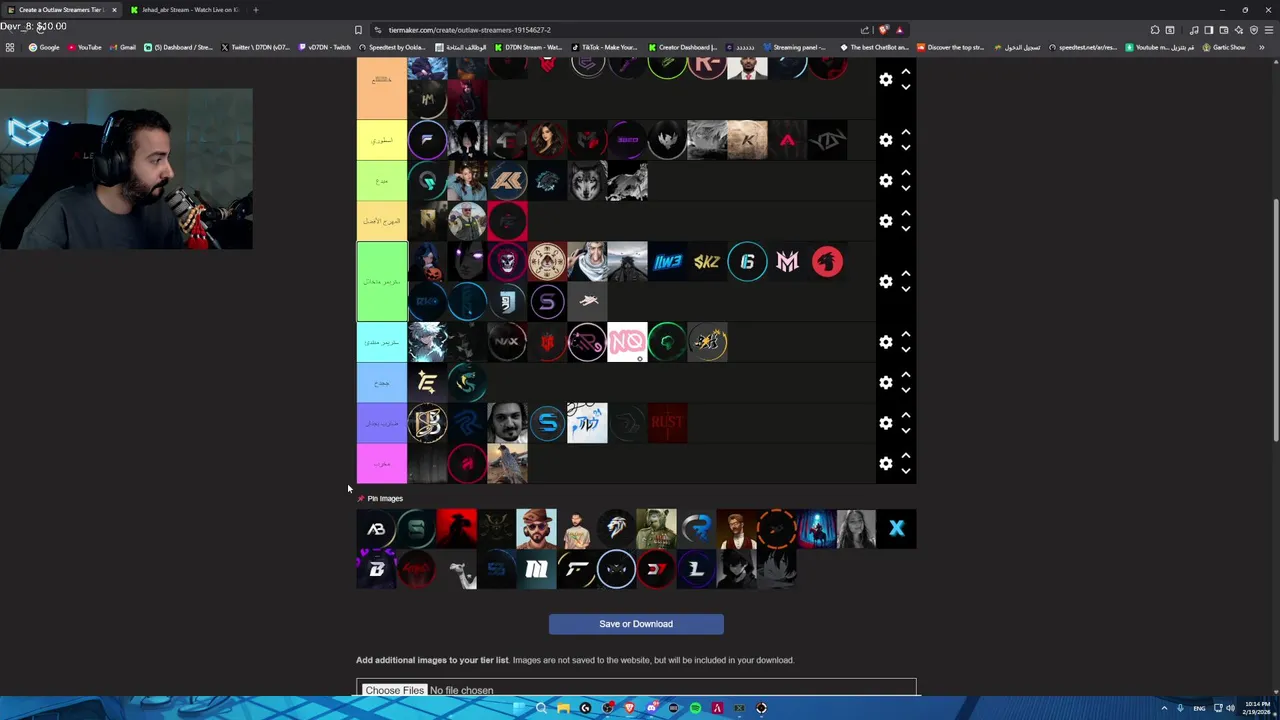Viewport: 1280px width, 720px height.
Task: Open the Gmail bookmark
Action: tap(123, 47)
